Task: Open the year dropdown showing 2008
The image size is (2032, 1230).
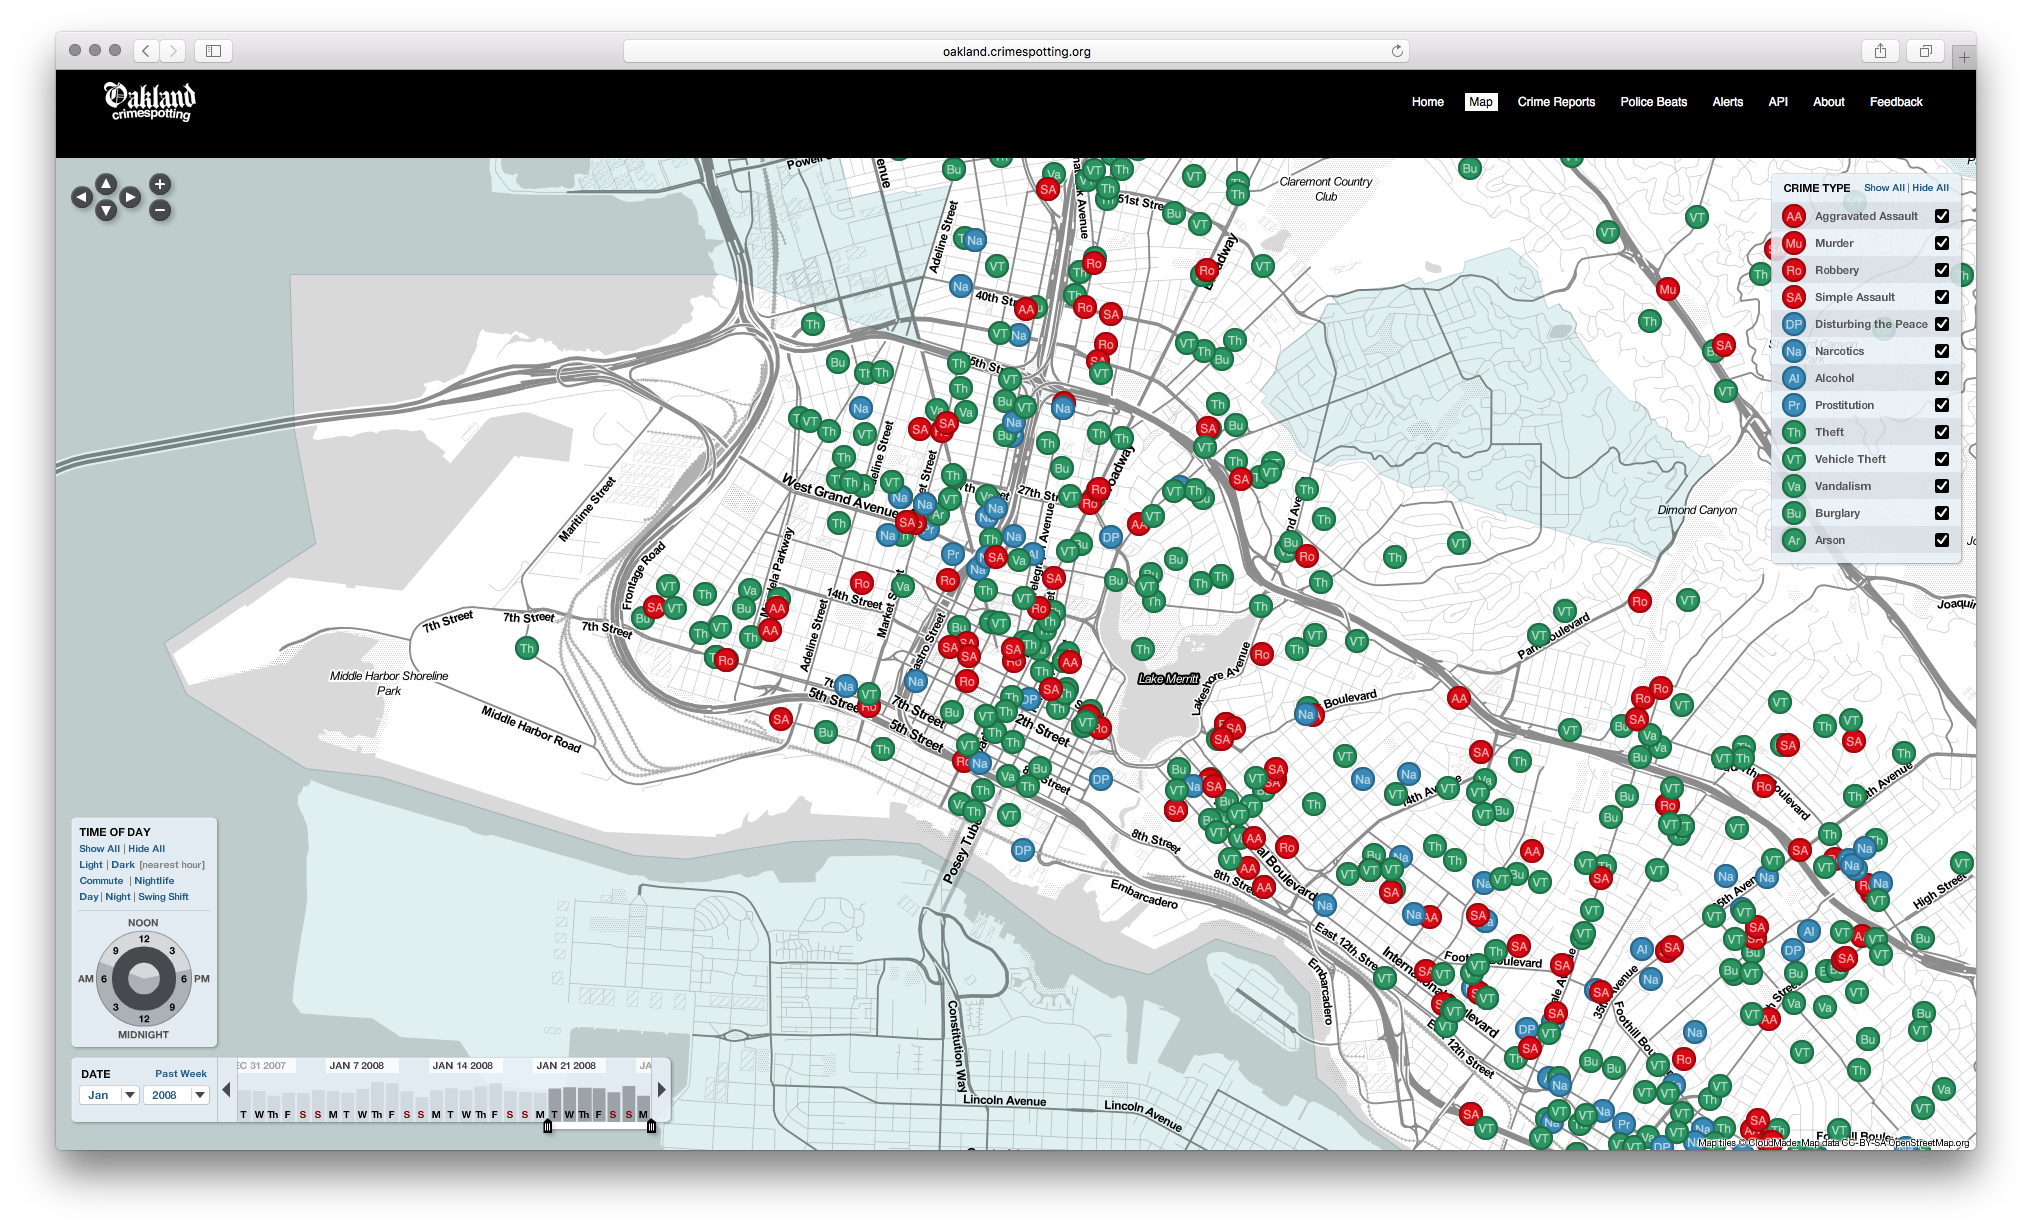Action: [176, 1095]
